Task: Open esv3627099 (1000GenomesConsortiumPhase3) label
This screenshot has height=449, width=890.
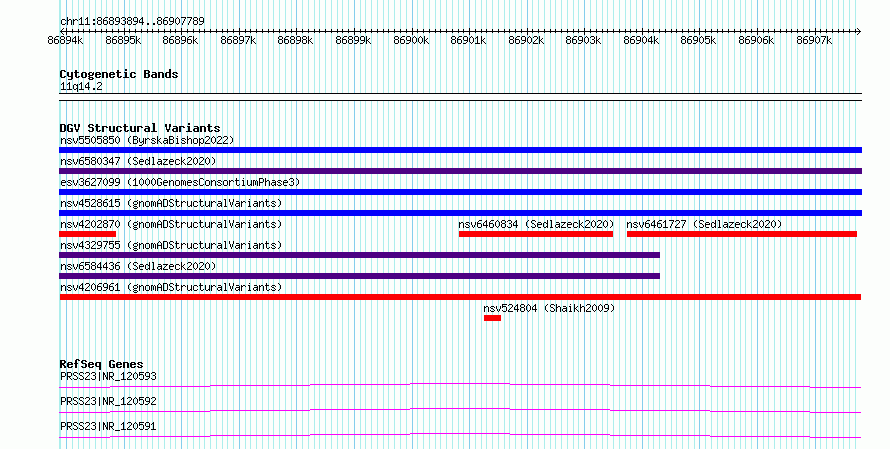Action: 180,182
